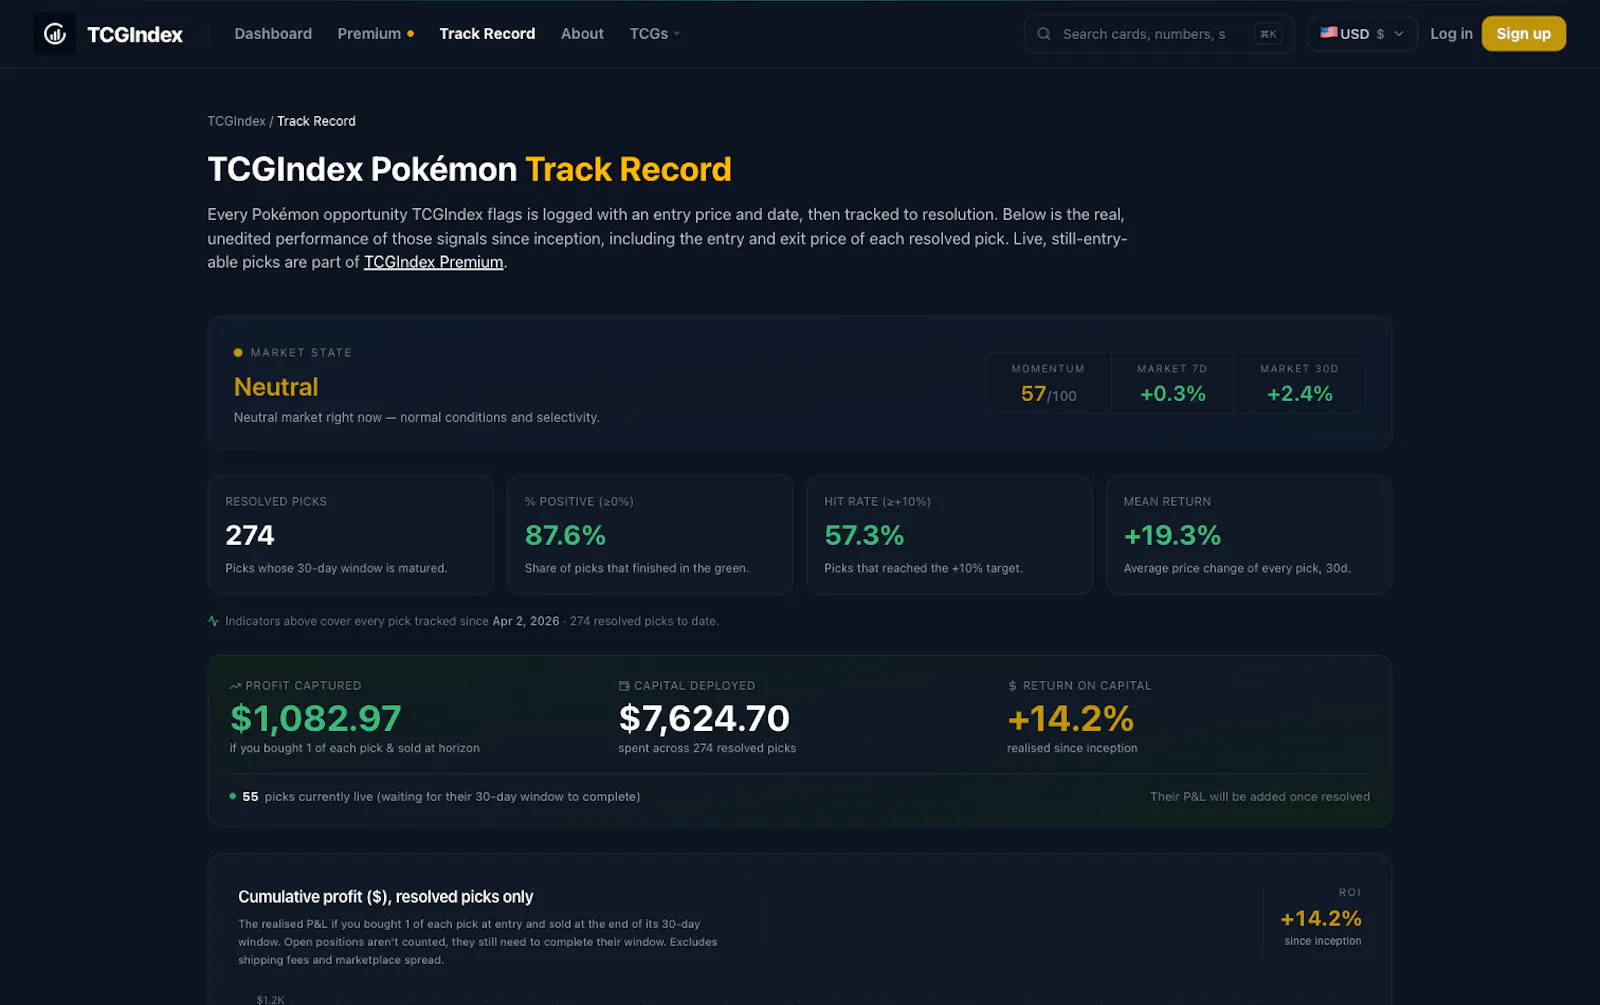Screen dimensions: 1600x1005
Task: Go to the Dashboard page
Action: click(x=273, y=34)
